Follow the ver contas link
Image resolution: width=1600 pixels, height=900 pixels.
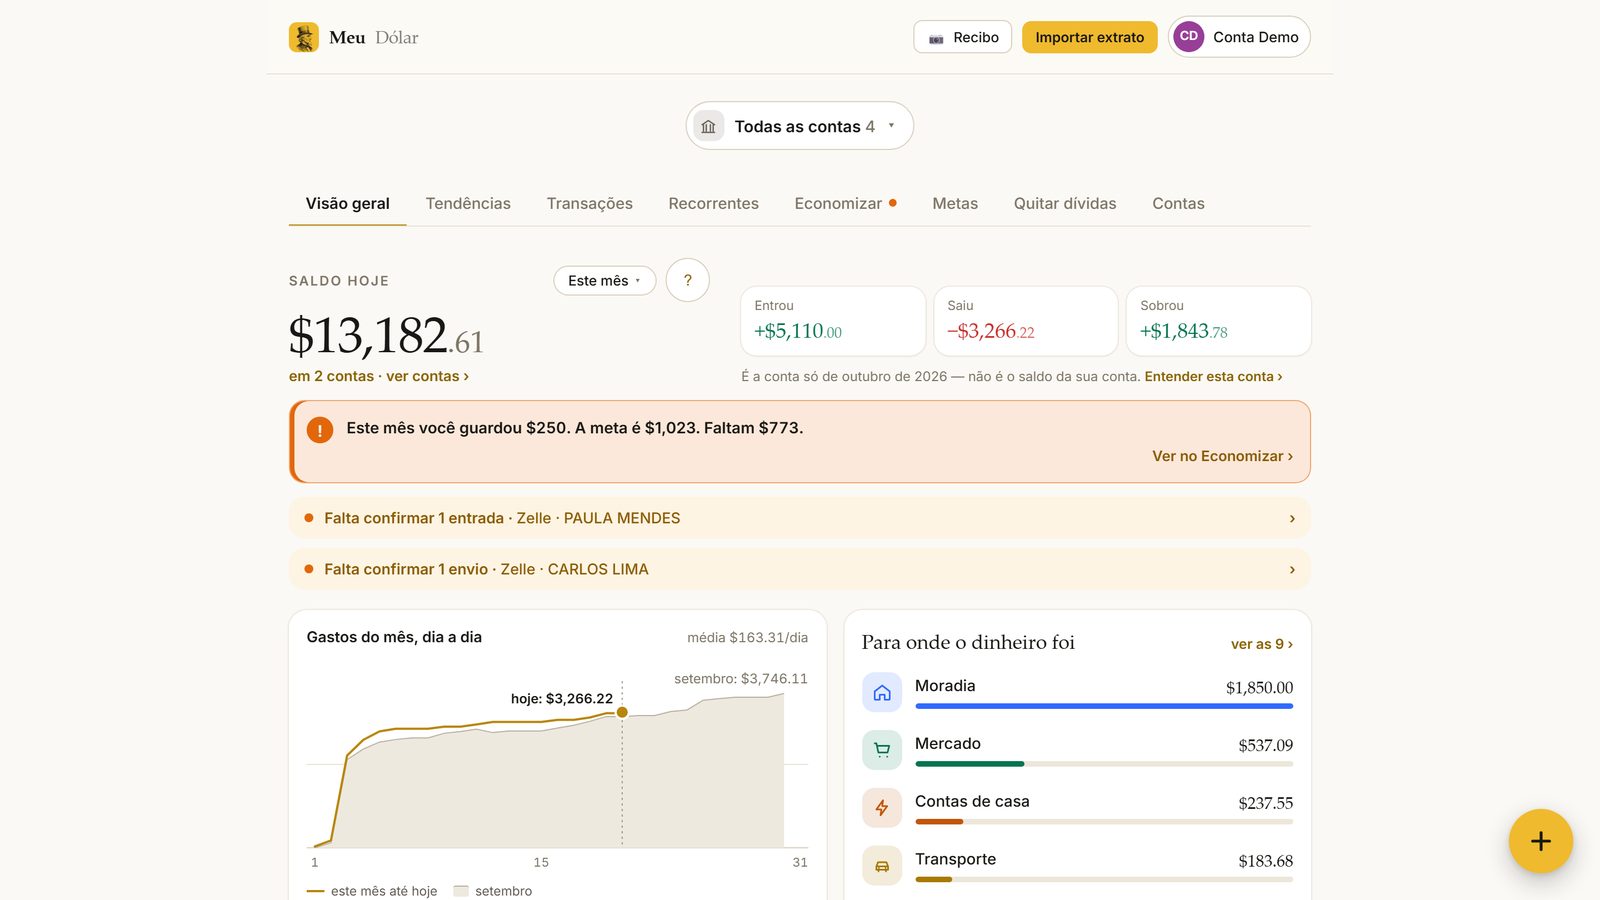click(x=427, y=376)
